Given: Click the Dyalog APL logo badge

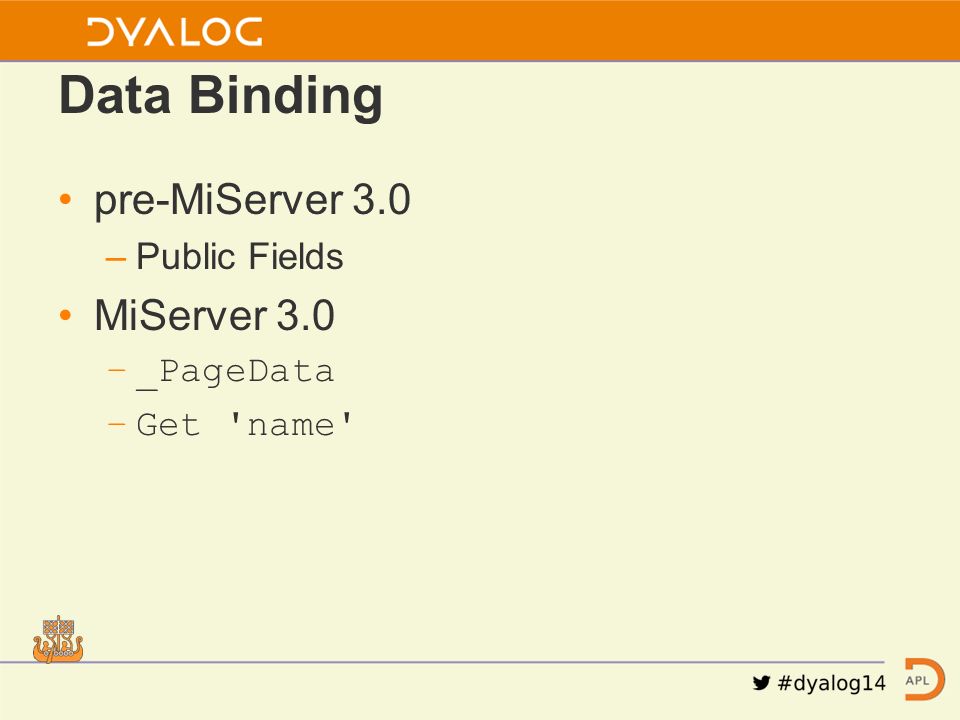Looking at the screenshot, I should [924, 680].
